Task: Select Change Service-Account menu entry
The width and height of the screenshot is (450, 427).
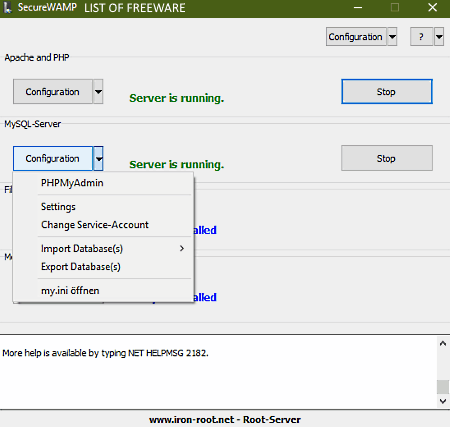Action: 103,225
